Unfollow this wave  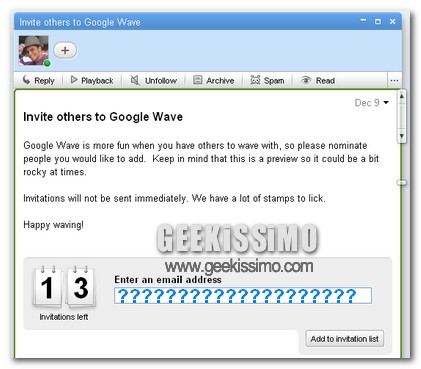click(x=153, y=80)
